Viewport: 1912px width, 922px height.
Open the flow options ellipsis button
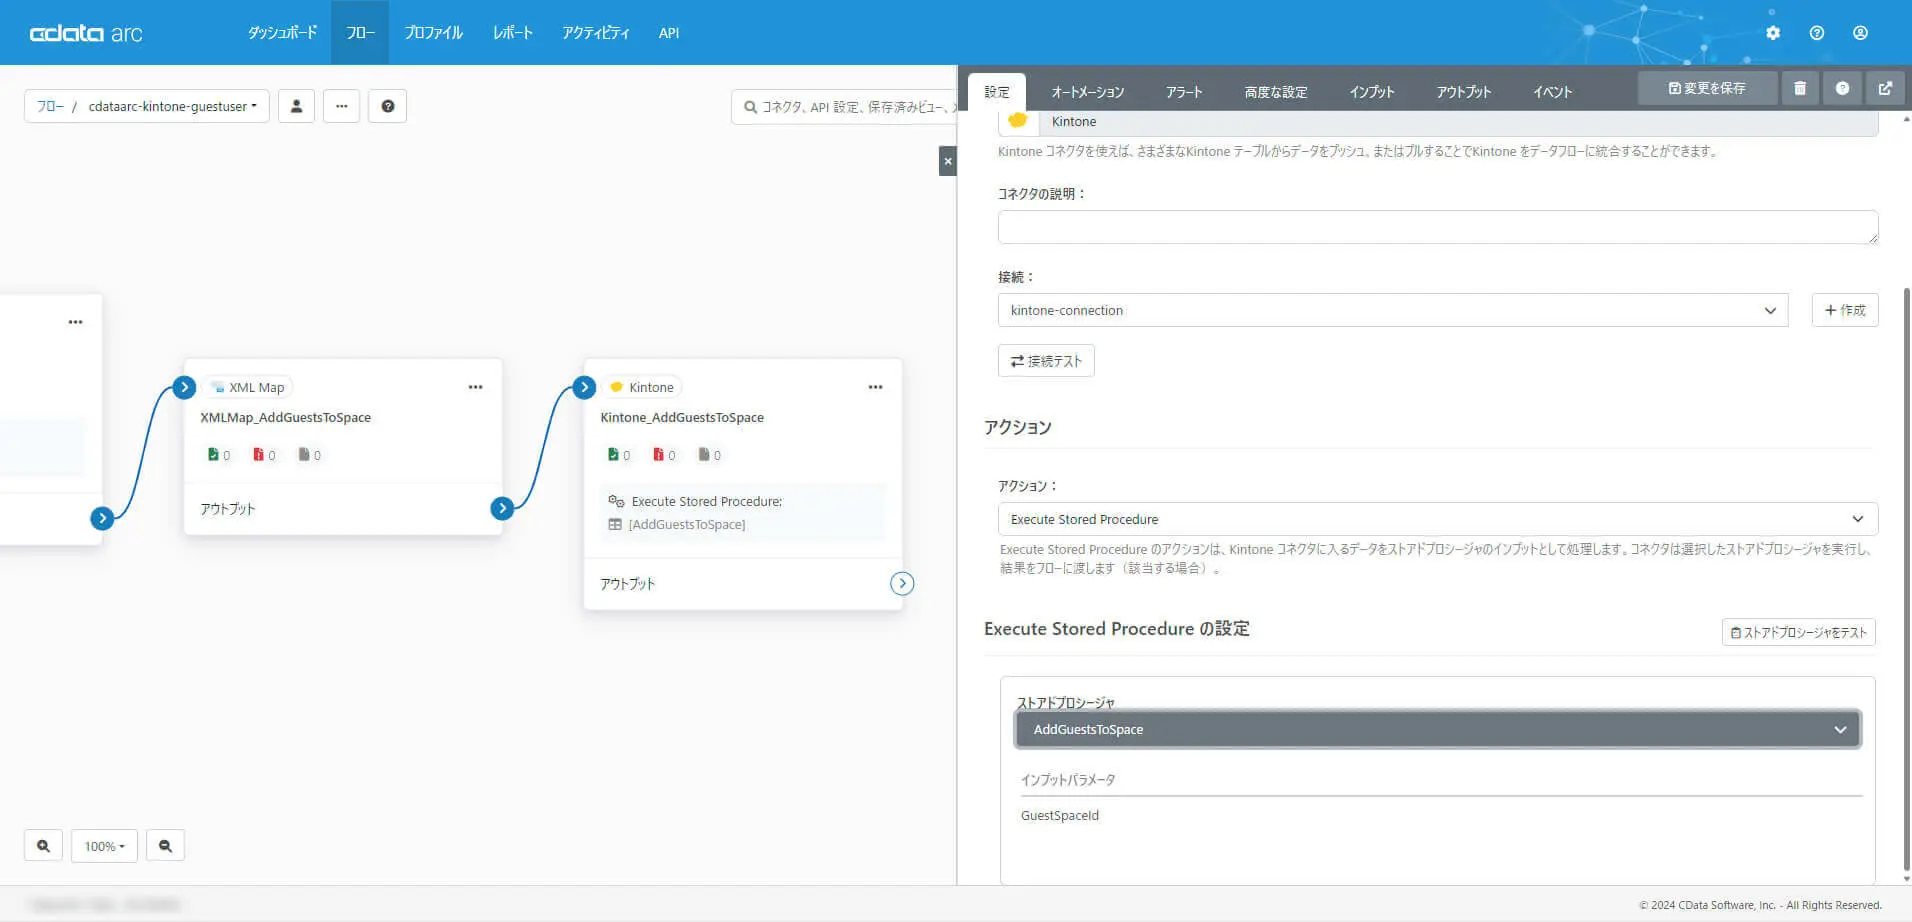point(341,106)
